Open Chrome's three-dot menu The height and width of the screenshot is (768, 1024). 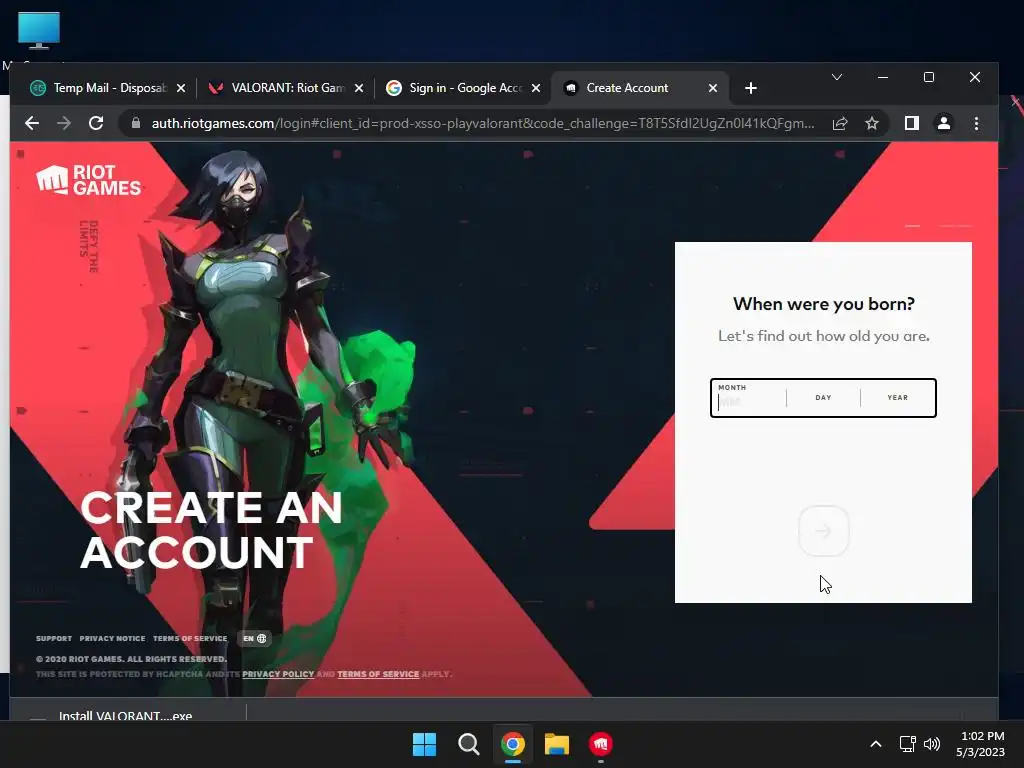tap(976, 123)
